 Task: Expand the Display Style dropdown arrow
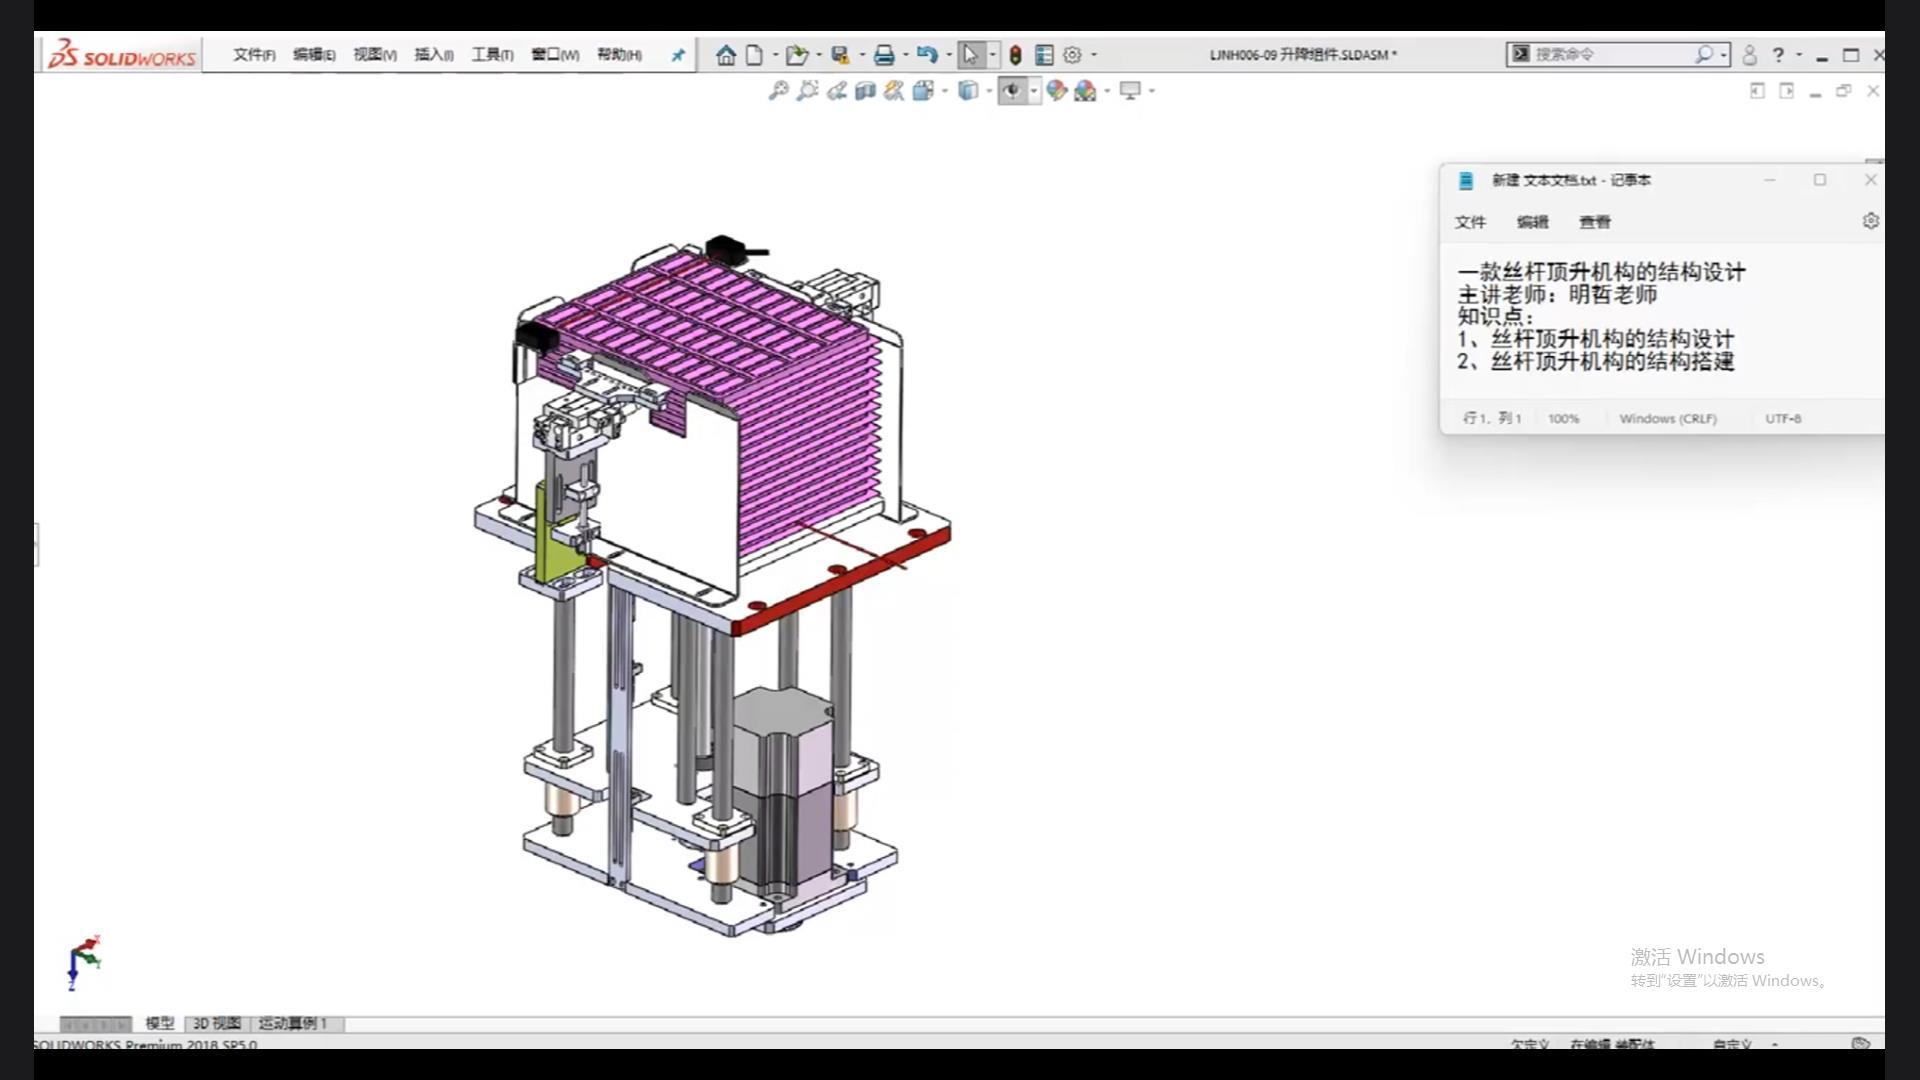coord(988,91)
